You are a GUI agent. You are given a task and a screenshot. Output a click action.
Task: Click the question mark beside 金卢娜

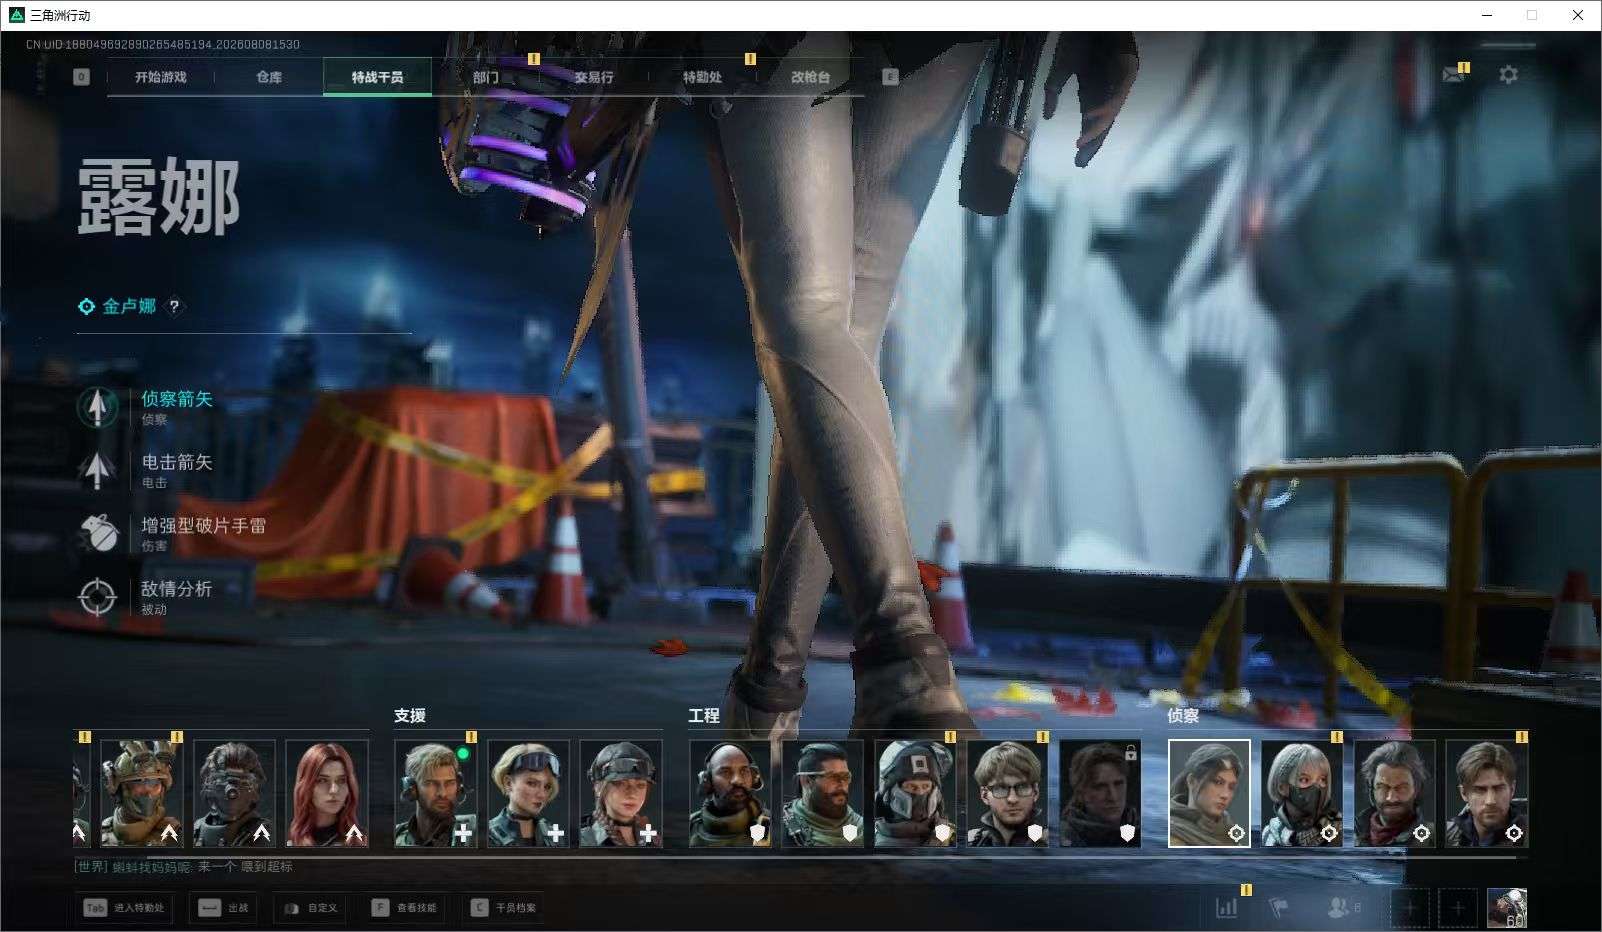(x=174, y=306)
